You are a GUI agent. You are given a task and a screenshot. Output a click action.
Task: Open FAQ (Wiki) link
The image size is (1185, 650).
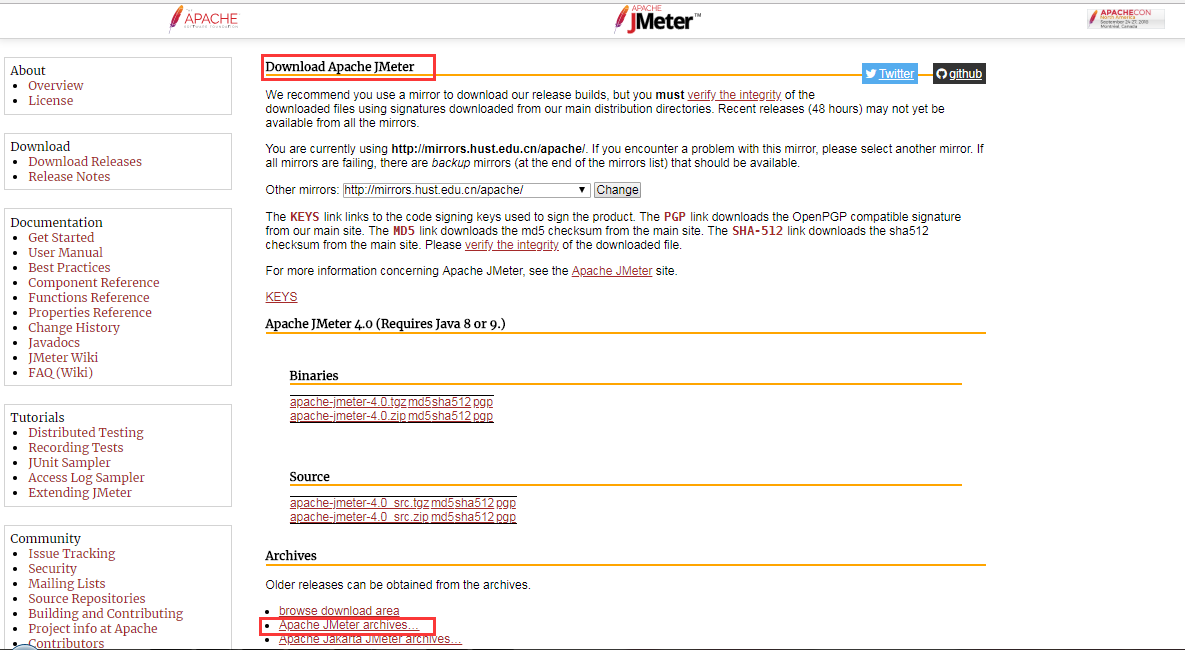(x=60, y=373)
